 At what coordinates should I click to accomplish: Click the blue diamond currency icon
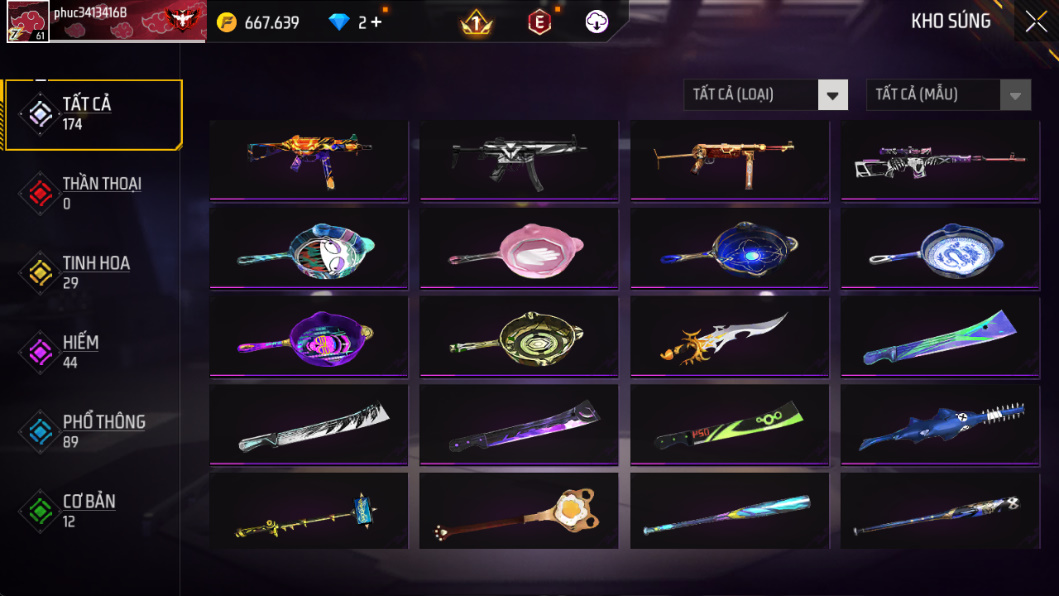339,22
